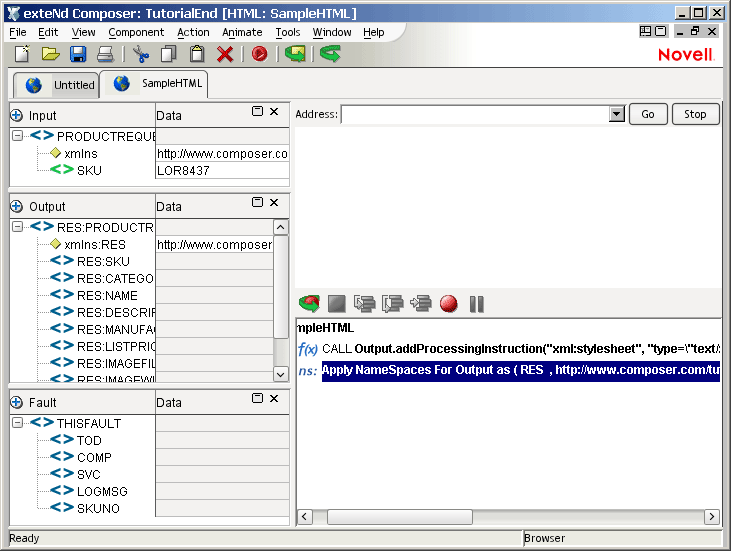This screenshot has width=731, height=551.
Task: Select the CALL Output.addProcessingInstruction action line
Action: point(521,349)
